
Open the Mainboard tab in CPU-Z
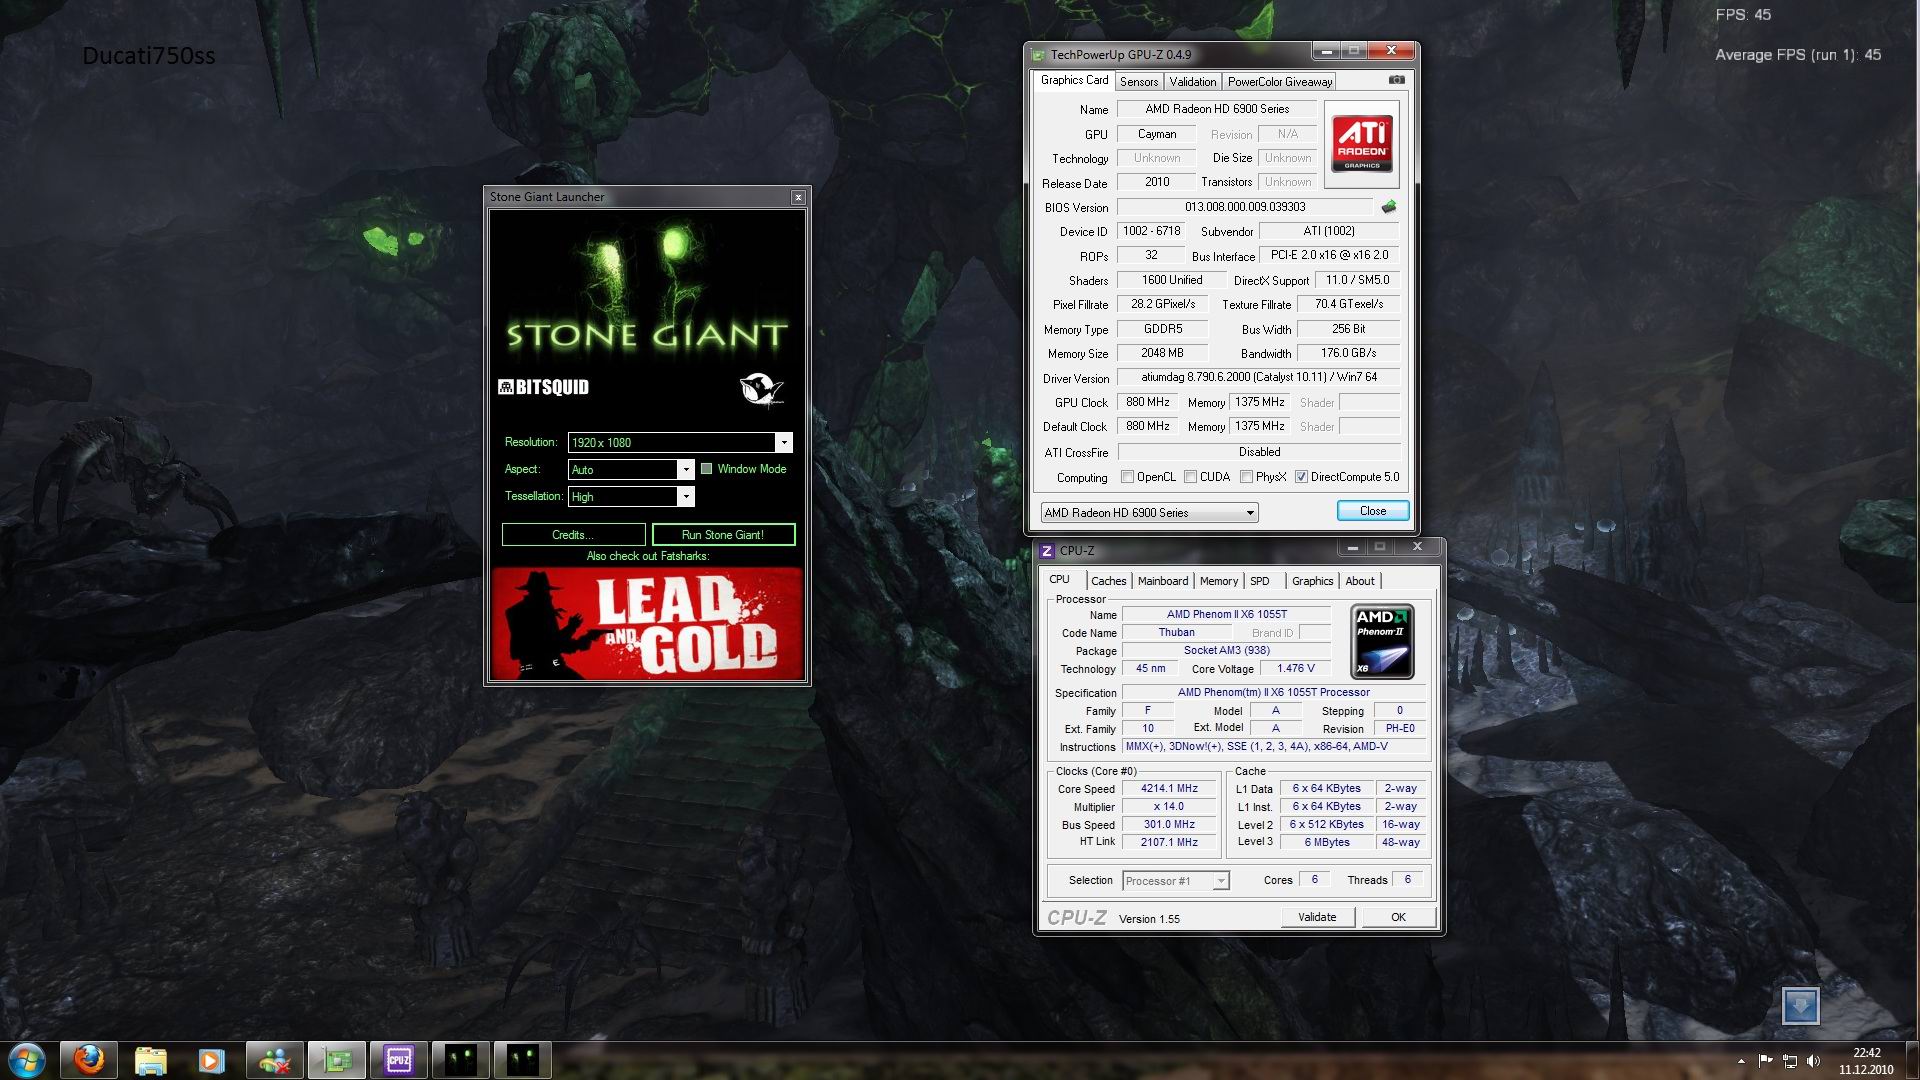(x=1162, y=581)
